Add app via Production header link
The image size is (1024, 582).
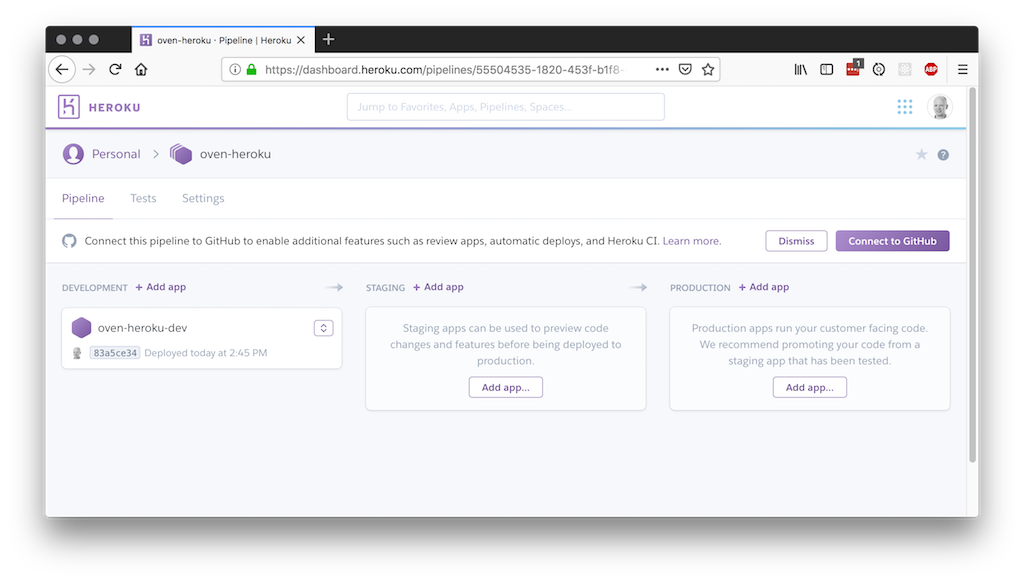763,287
